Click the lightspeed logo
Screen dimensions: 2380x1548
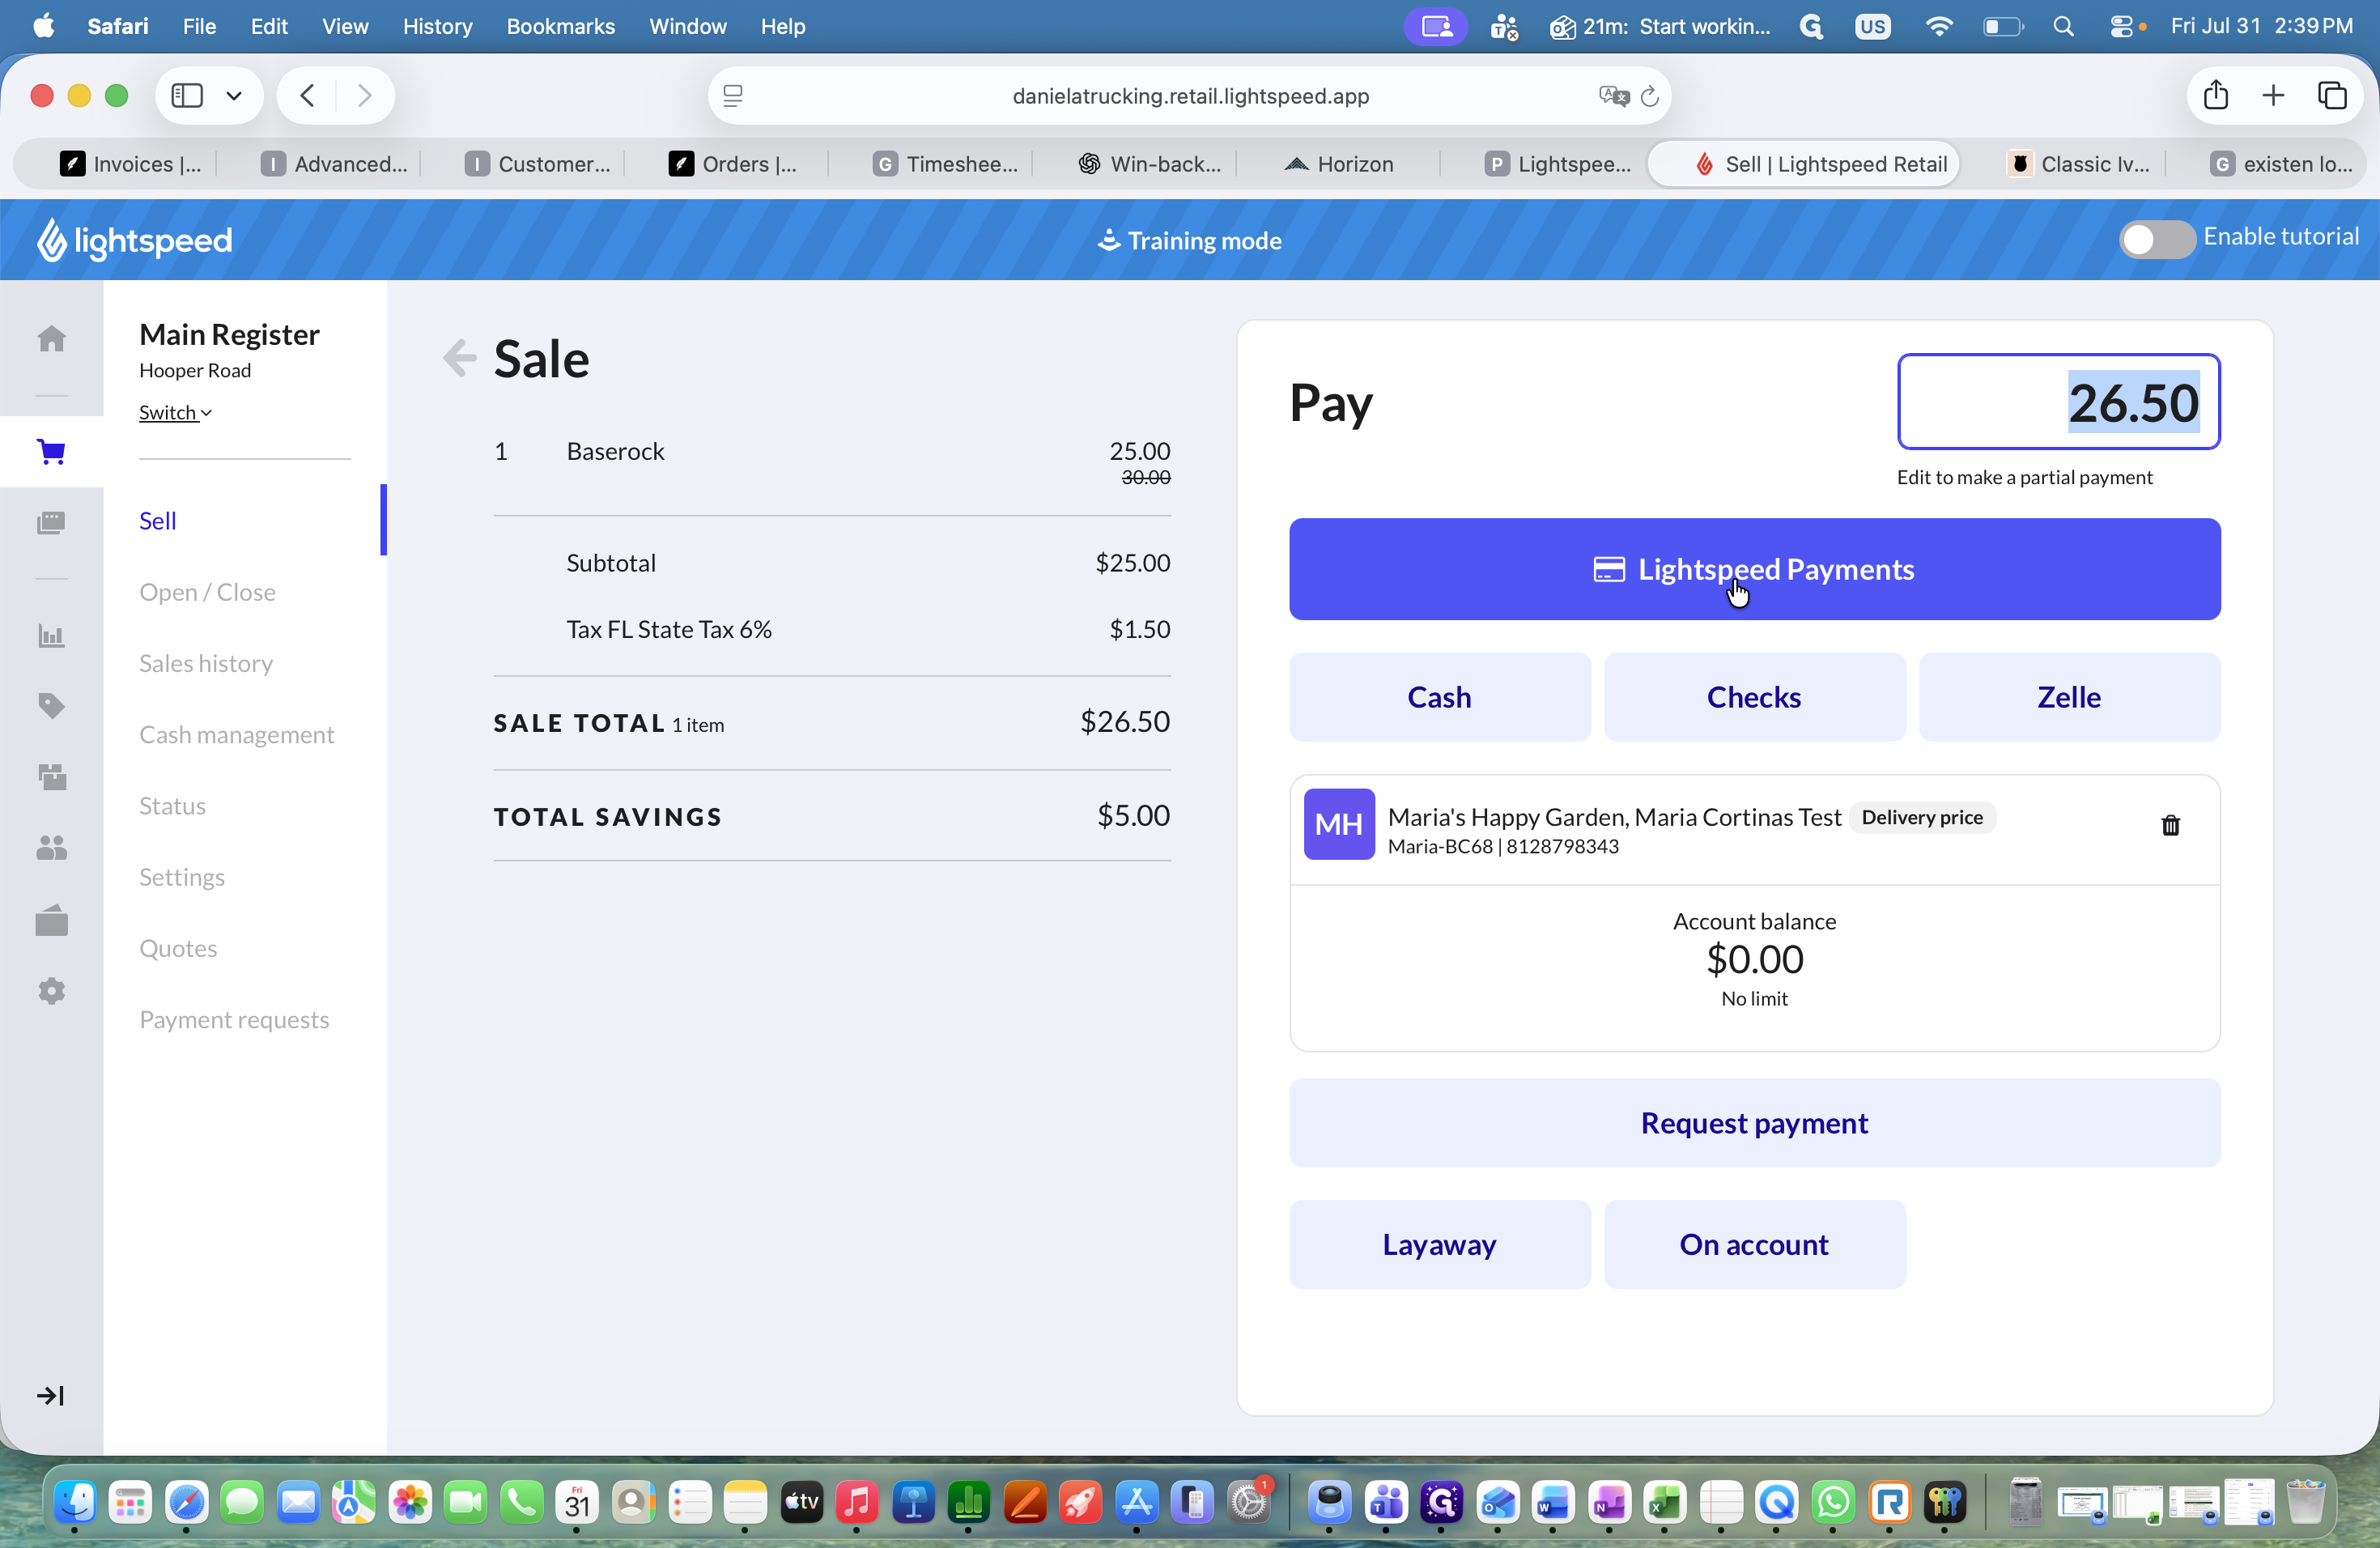[135, 240]
